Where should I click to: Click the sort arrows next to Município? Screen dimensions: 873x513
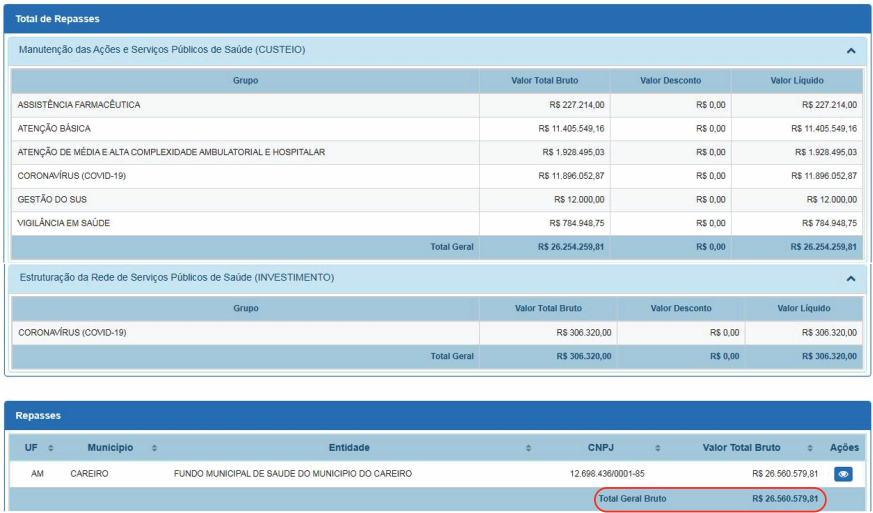coord(154,448)
